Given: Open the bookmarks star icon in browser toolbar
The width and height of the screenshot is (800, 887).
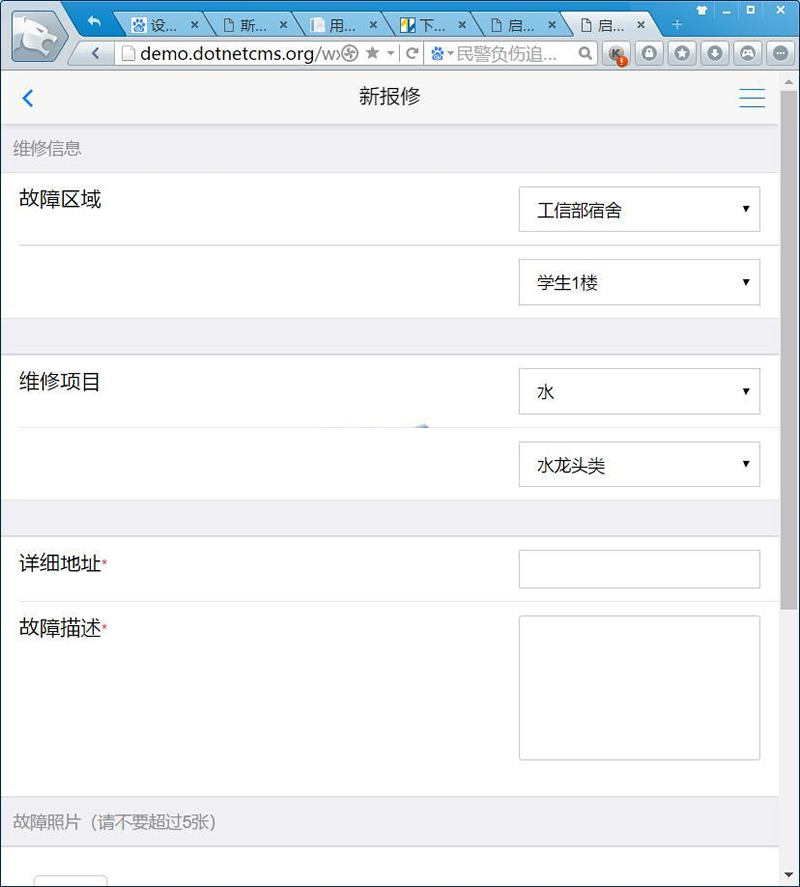Looking at the screenshot, I should tap(681, 54).
